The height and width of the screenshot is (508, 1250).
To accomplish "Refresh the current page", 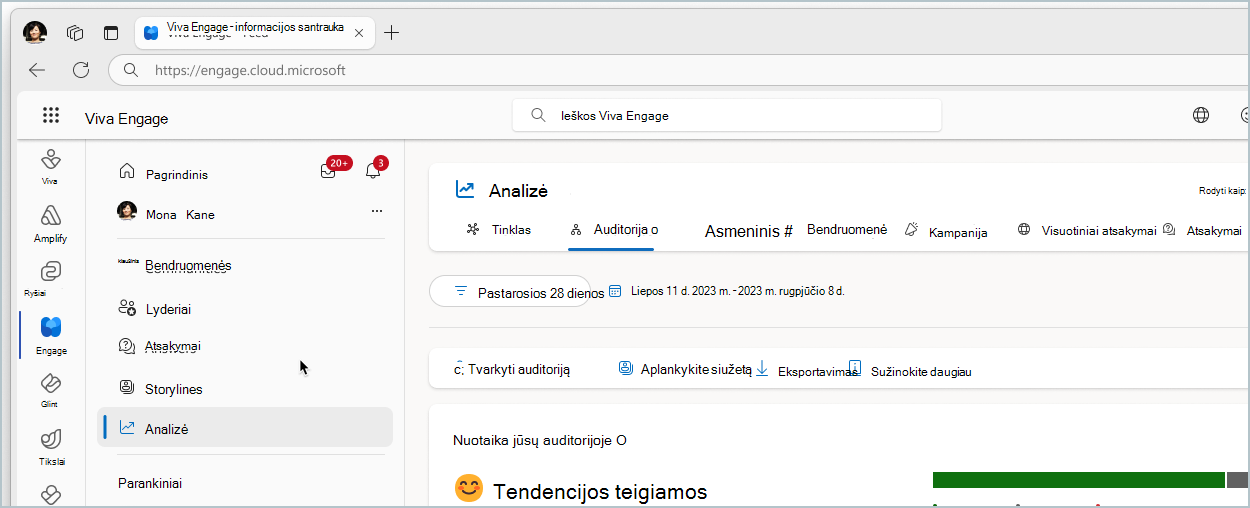I will [x=81, y=70].
